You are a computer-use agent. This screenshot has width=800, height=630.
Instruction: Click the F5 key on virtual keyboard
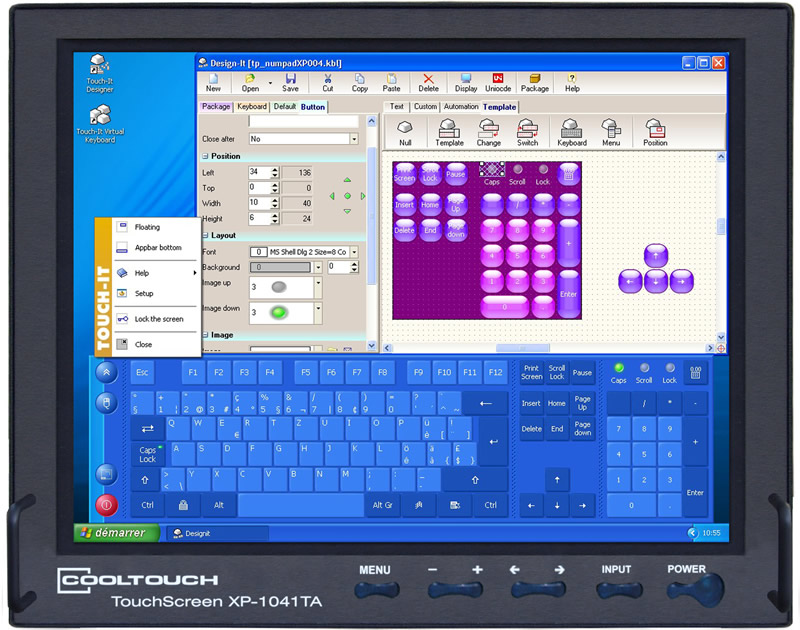306,372
